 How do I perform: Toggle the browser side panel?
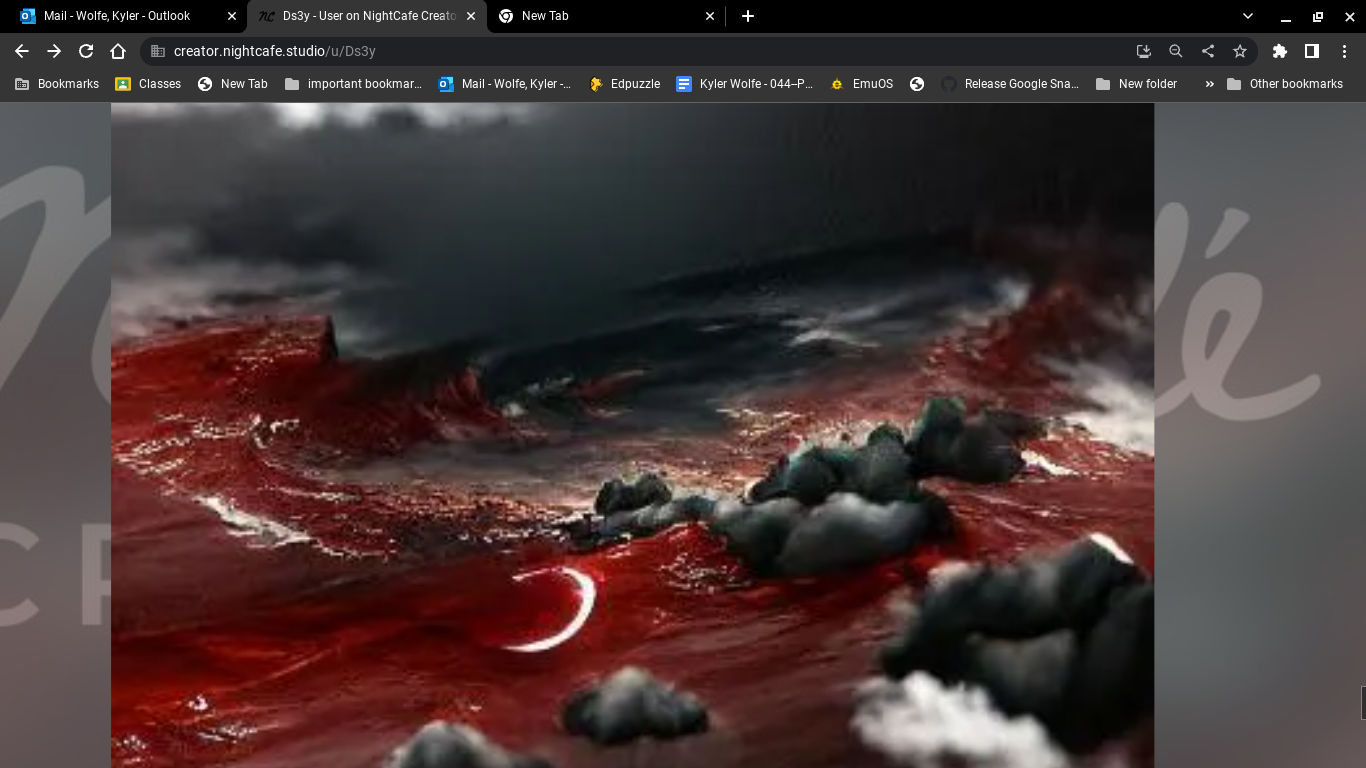[x=1311, y=51]
